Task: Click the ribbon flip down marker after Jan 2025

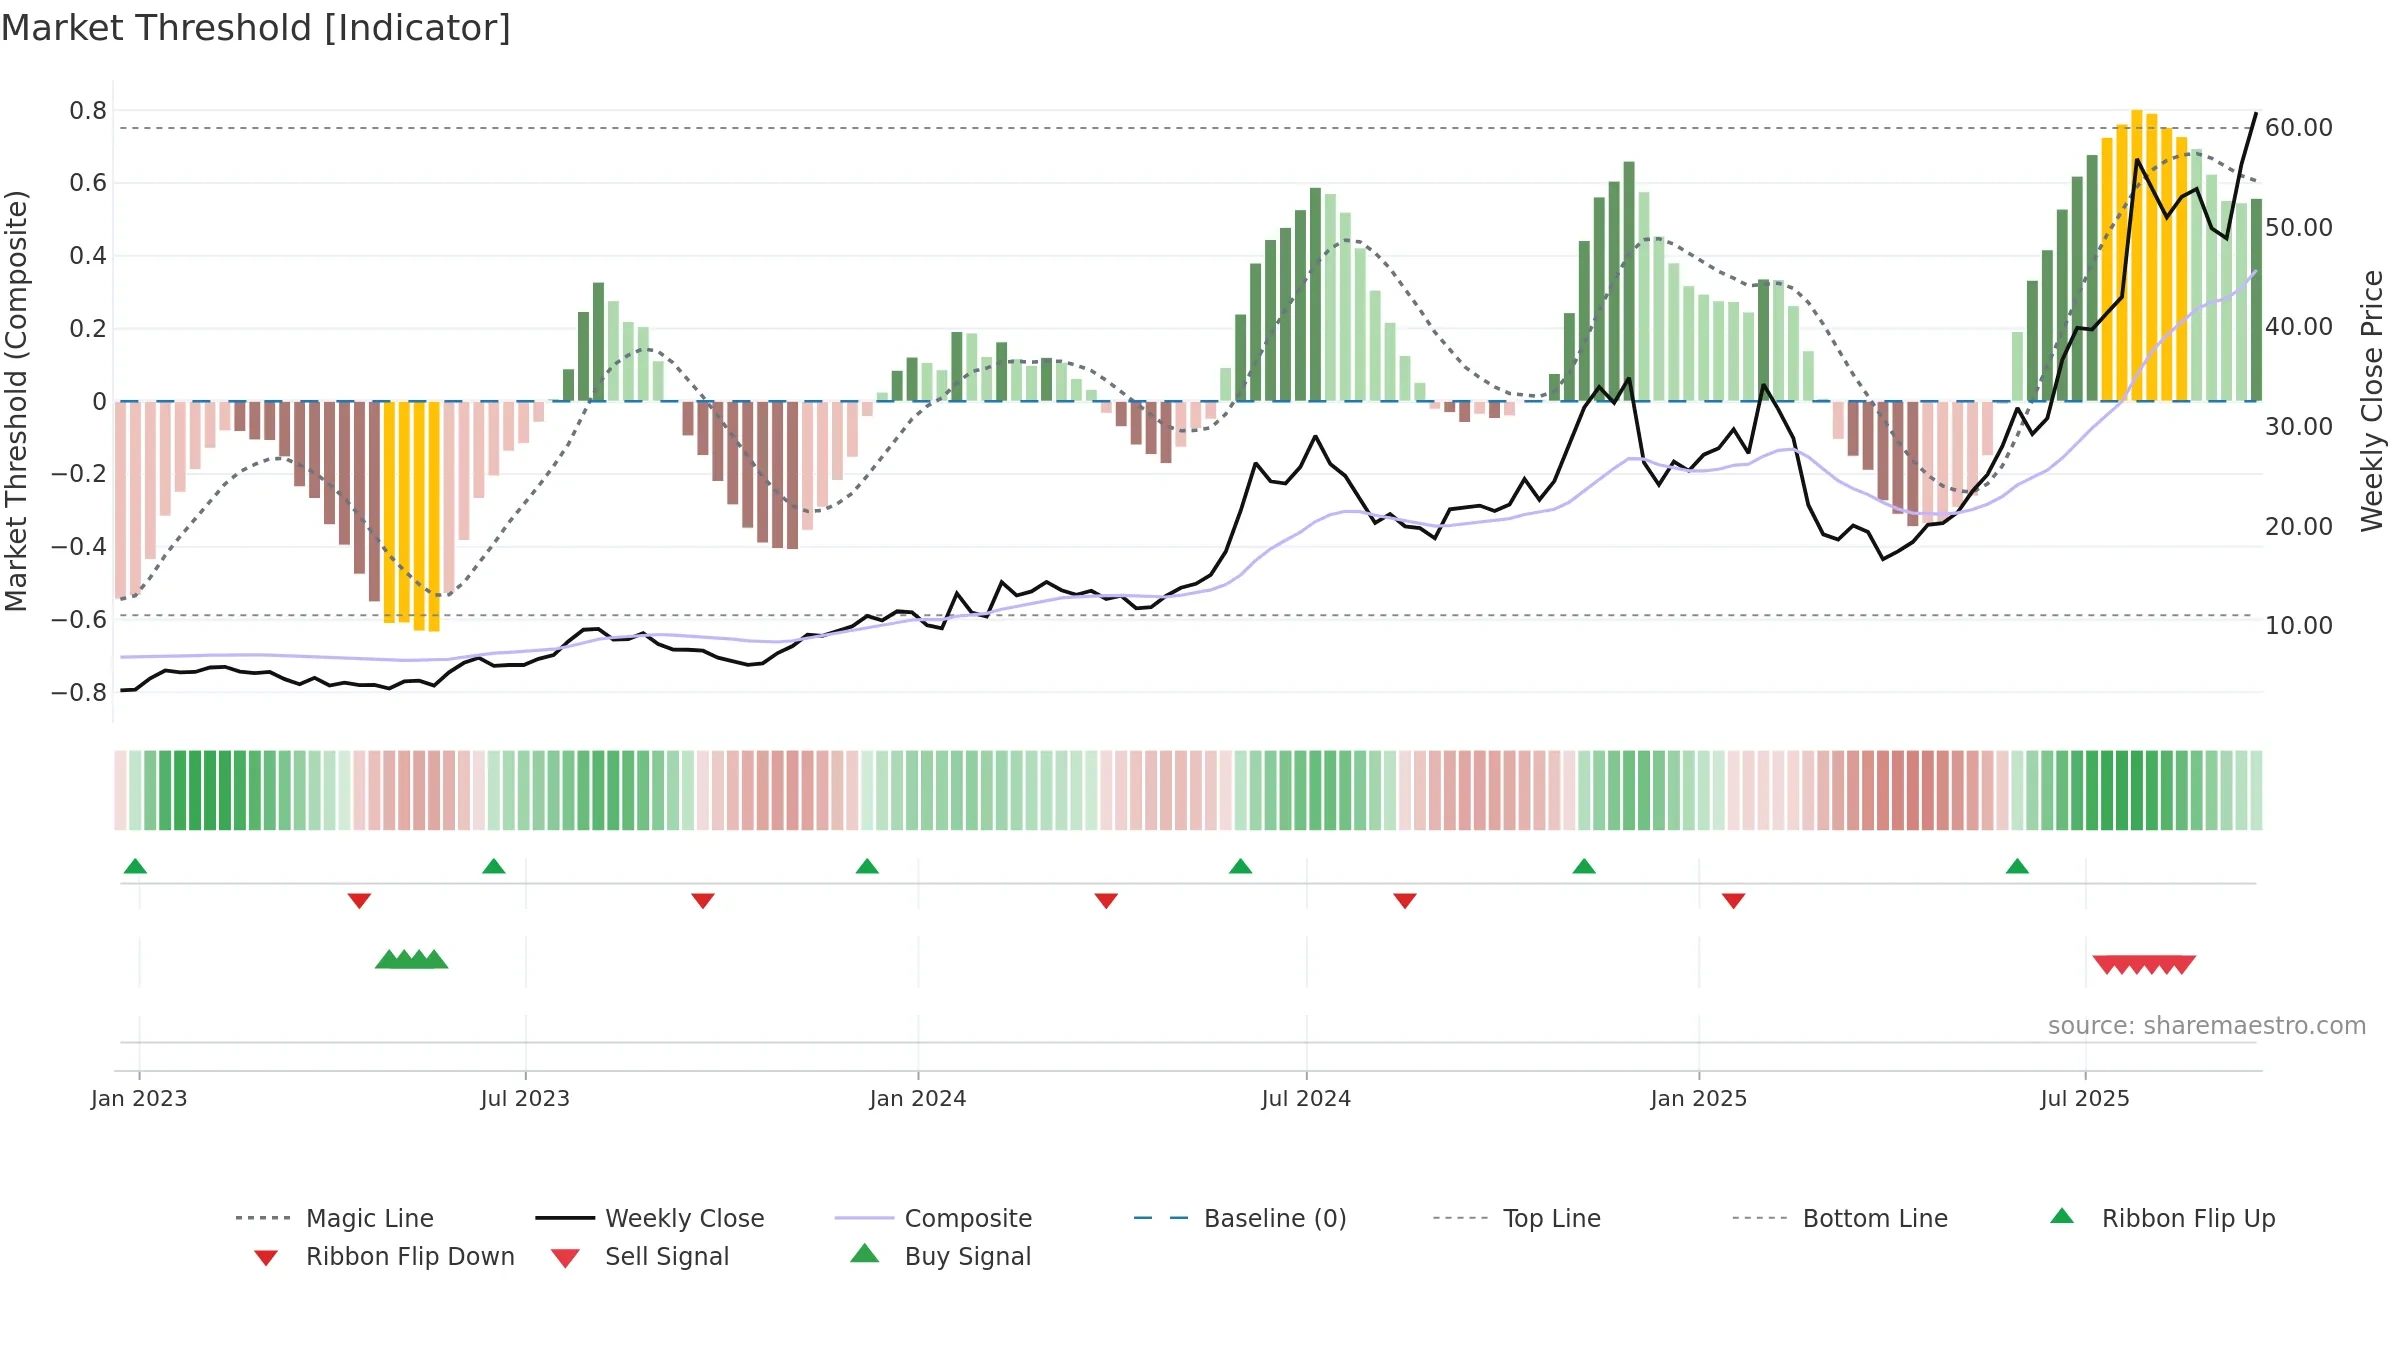Action: (1734, 901)
